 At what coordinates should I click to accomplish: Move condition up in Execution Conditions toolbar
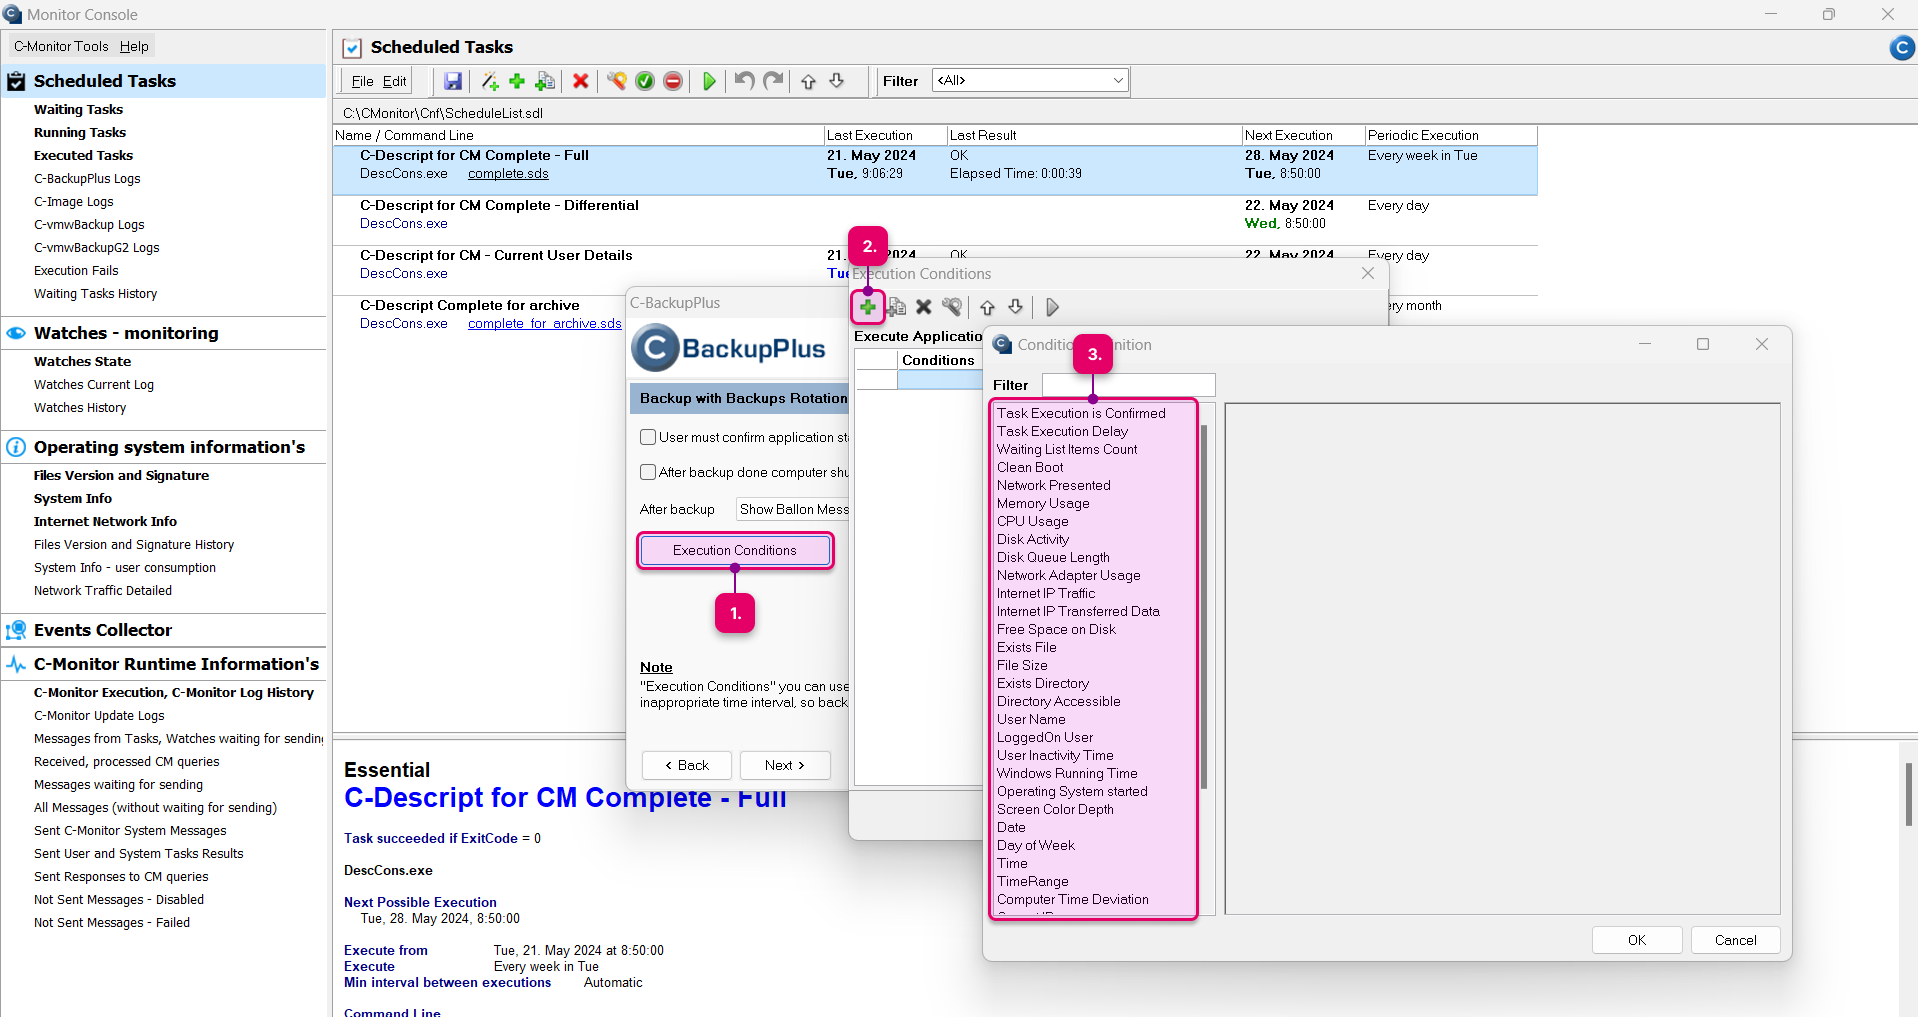987,307
